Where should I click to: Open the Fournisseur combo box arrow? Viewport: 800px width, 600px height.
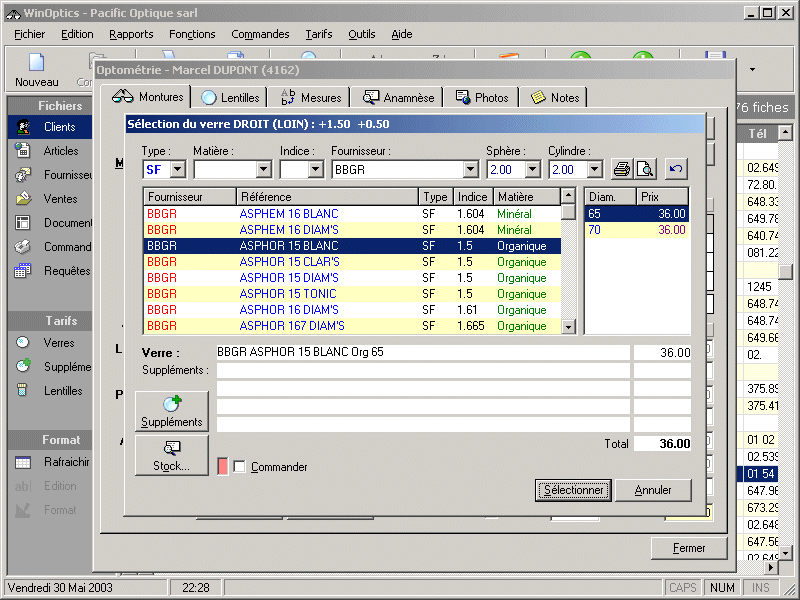coord(470,170)
